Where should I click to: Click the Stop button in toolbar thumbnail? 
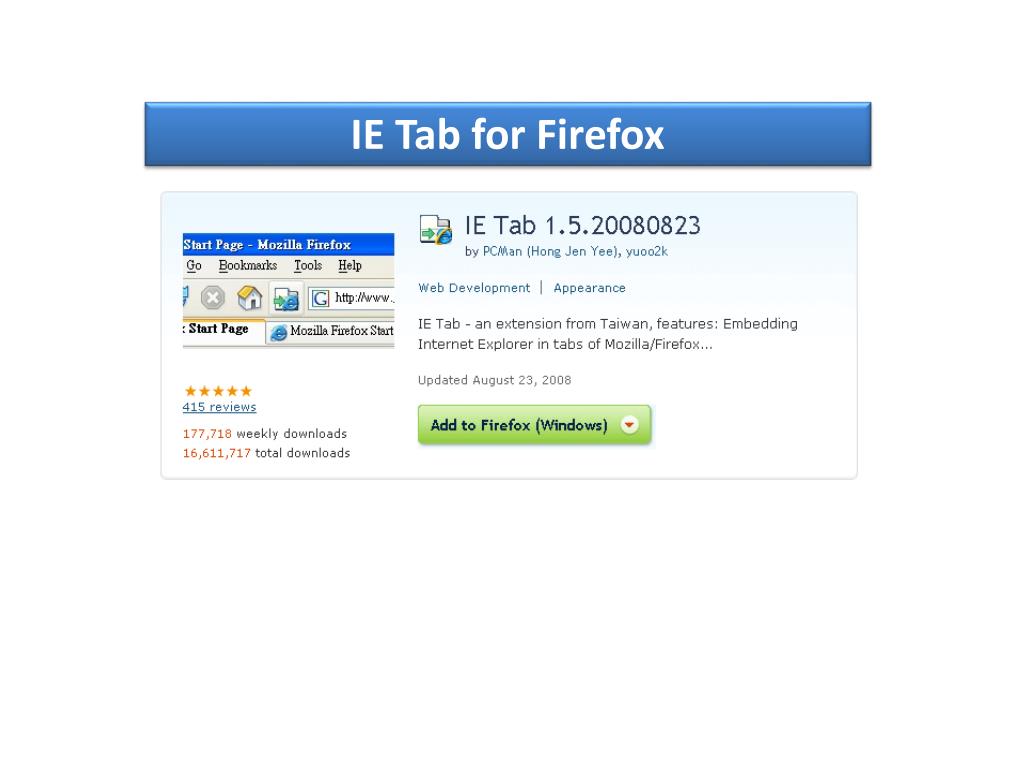click(212, 298)
